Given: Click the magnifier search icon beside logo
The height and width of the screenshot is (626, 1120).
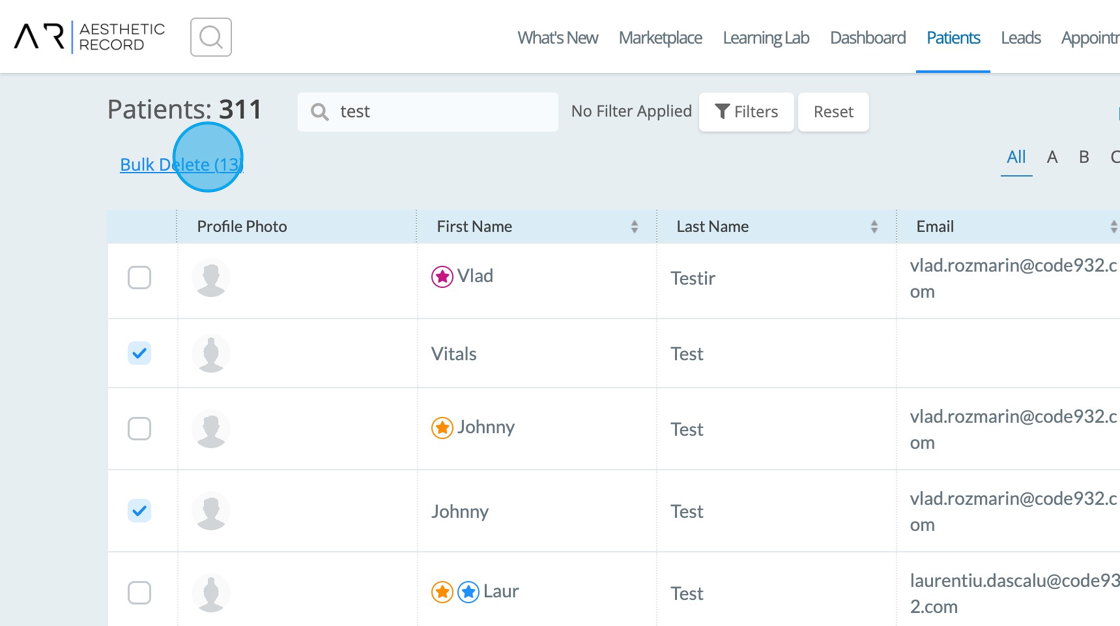Looking at the screenshot, I should coord(211,37).
